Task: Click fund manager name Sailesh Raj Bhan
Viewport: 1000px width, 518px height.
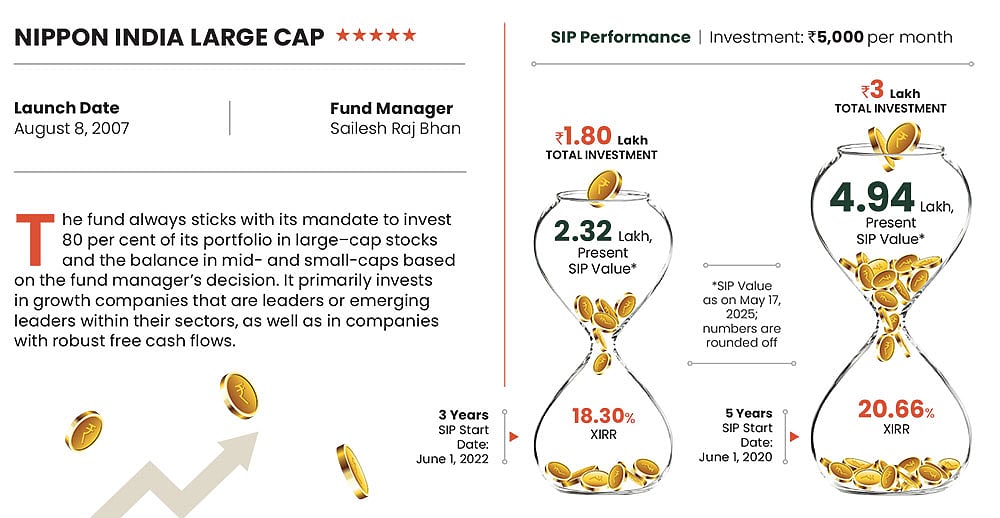Action: coord(395,129)
